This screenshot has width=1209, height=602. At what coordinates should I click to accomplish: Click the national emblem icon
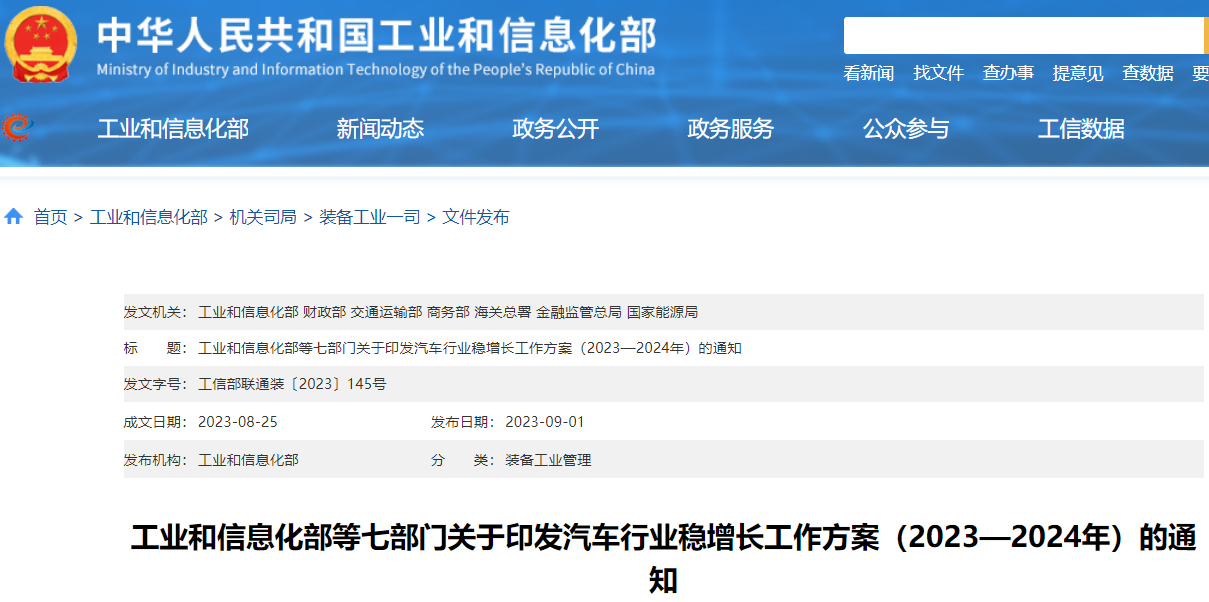click(40, 42)
